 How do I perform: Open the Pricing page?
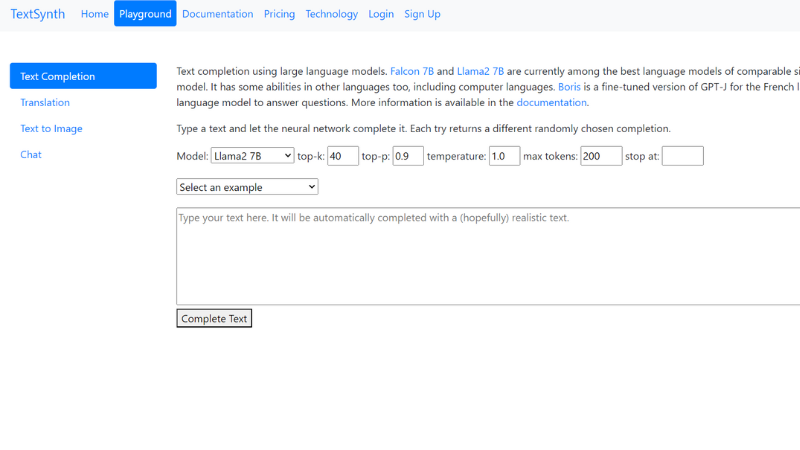click(279, 14)
